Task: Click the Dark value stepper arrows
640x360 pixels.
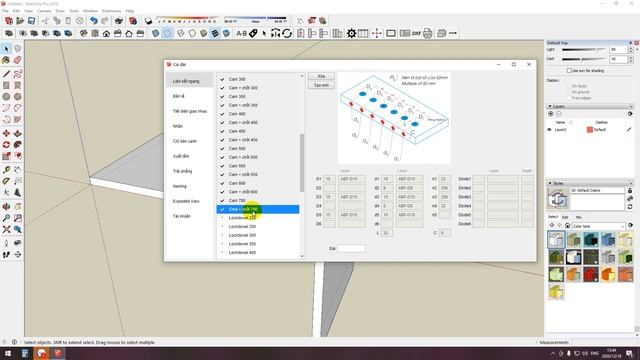Action: 631,59
